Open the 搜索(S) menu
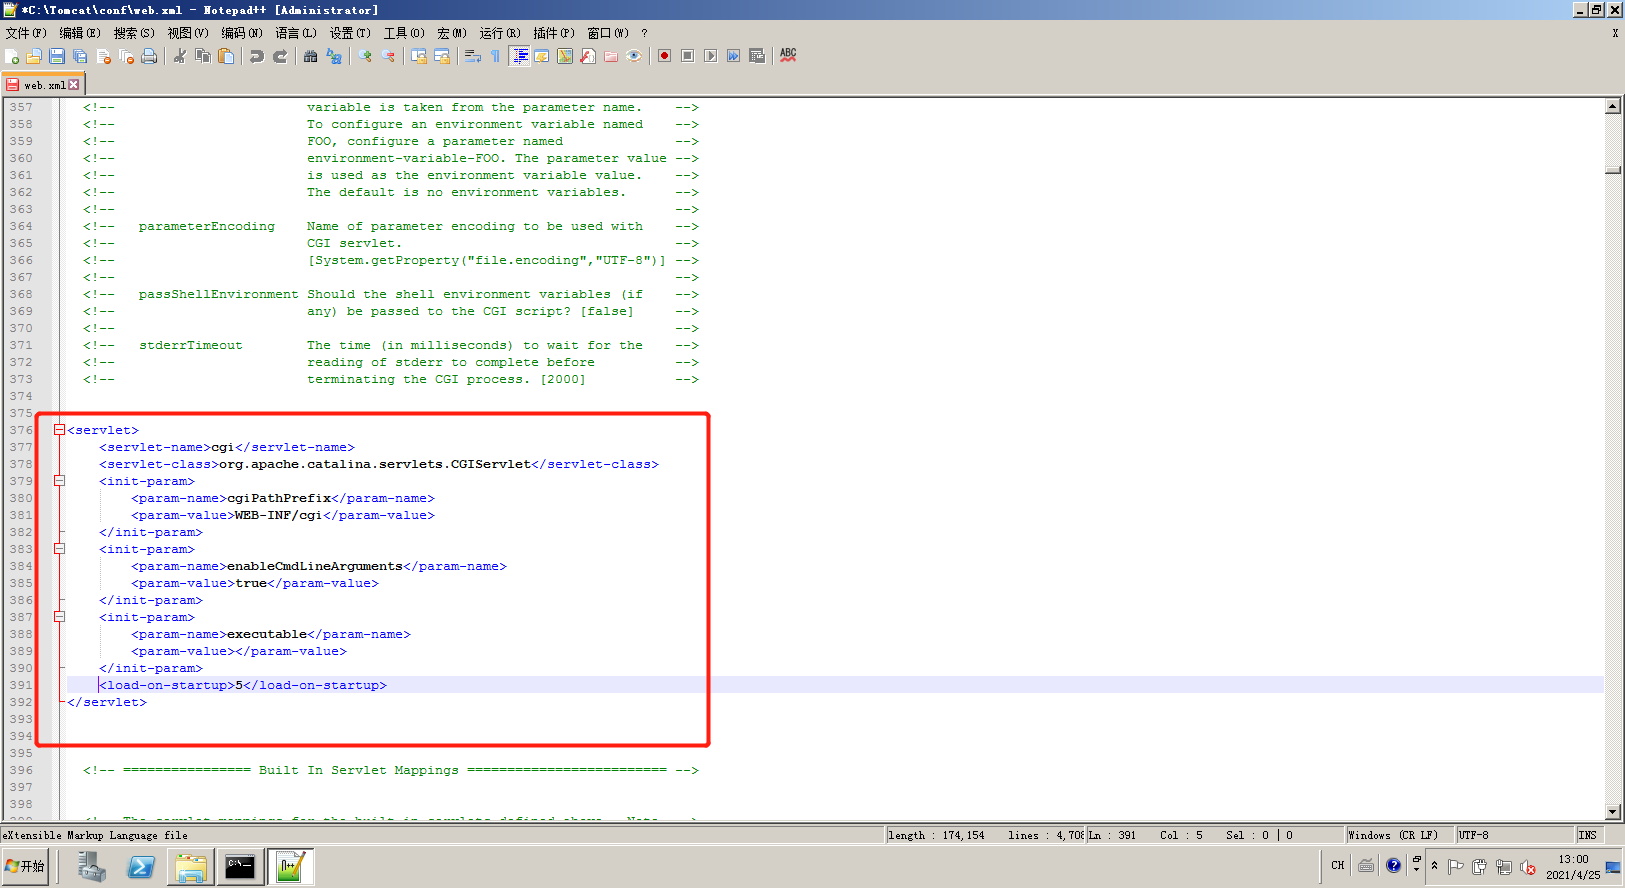Viewport: 1625px width, 888px height. click(134, 33)
